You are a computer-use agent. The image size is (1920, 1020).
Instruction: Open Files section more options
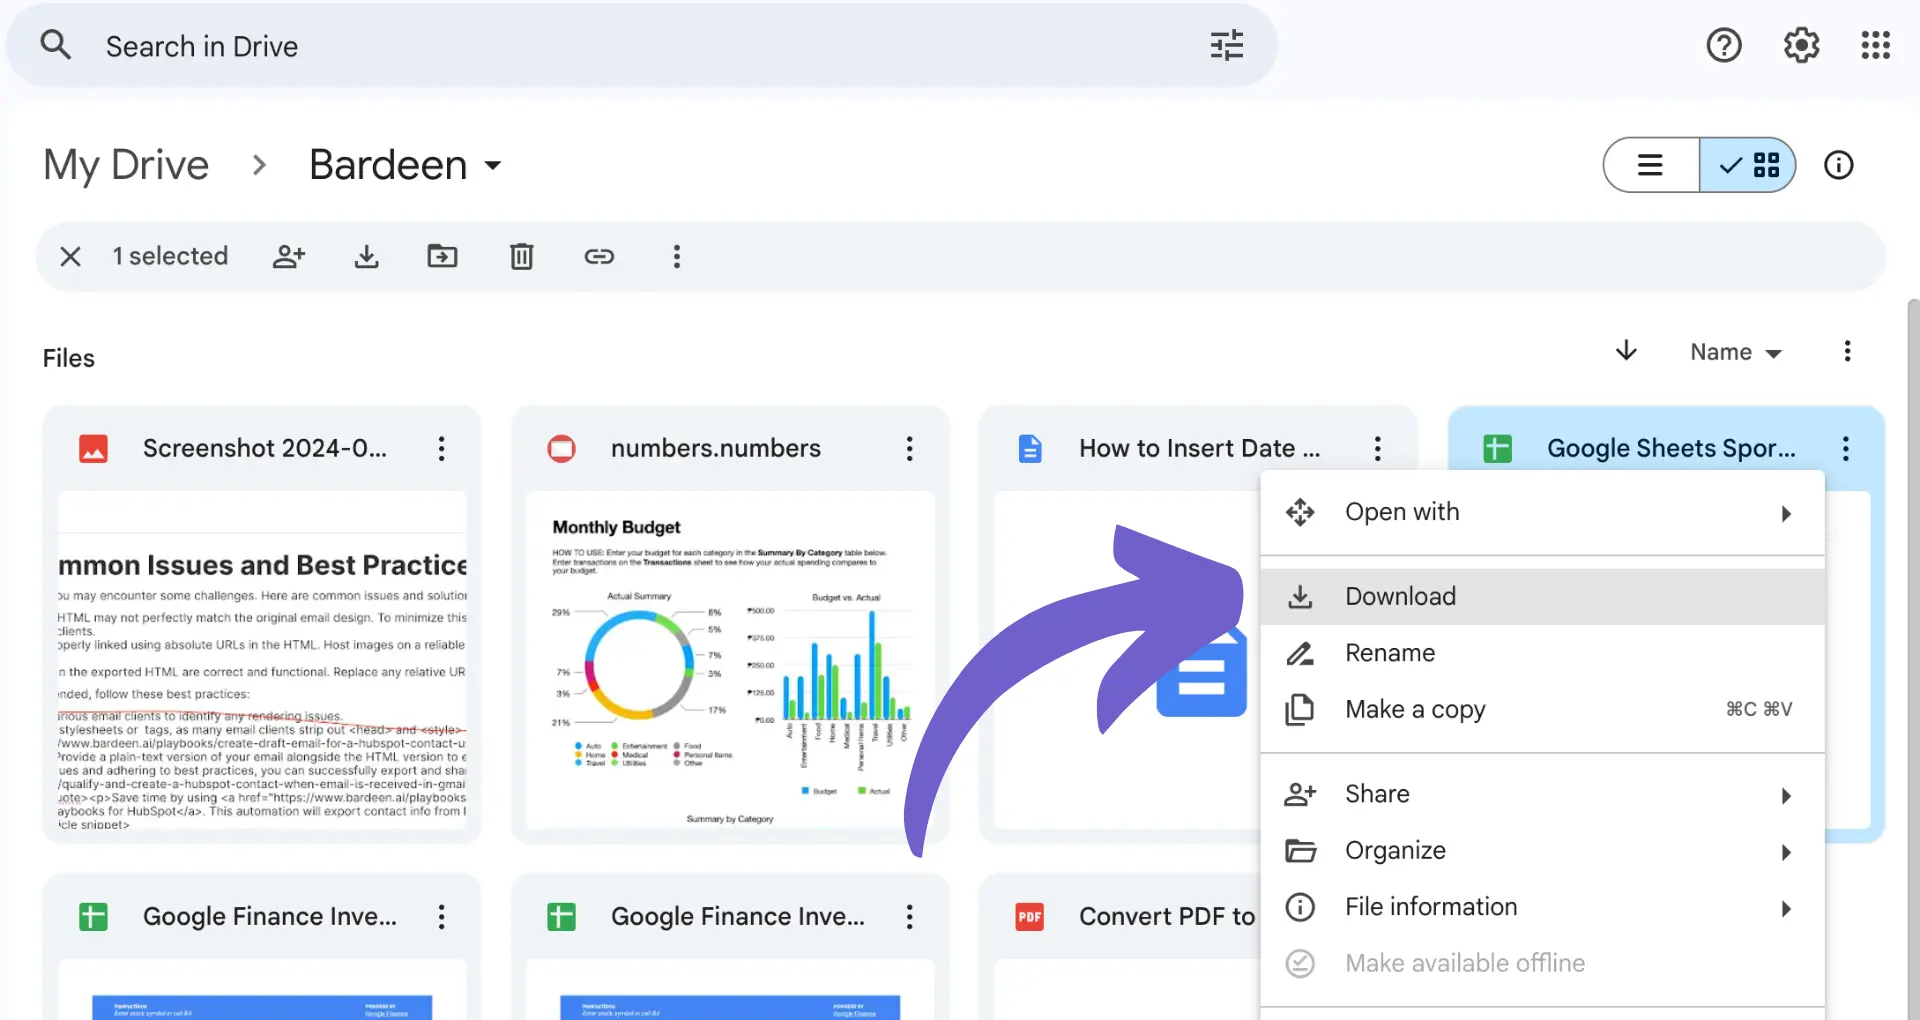point(1847,351)
